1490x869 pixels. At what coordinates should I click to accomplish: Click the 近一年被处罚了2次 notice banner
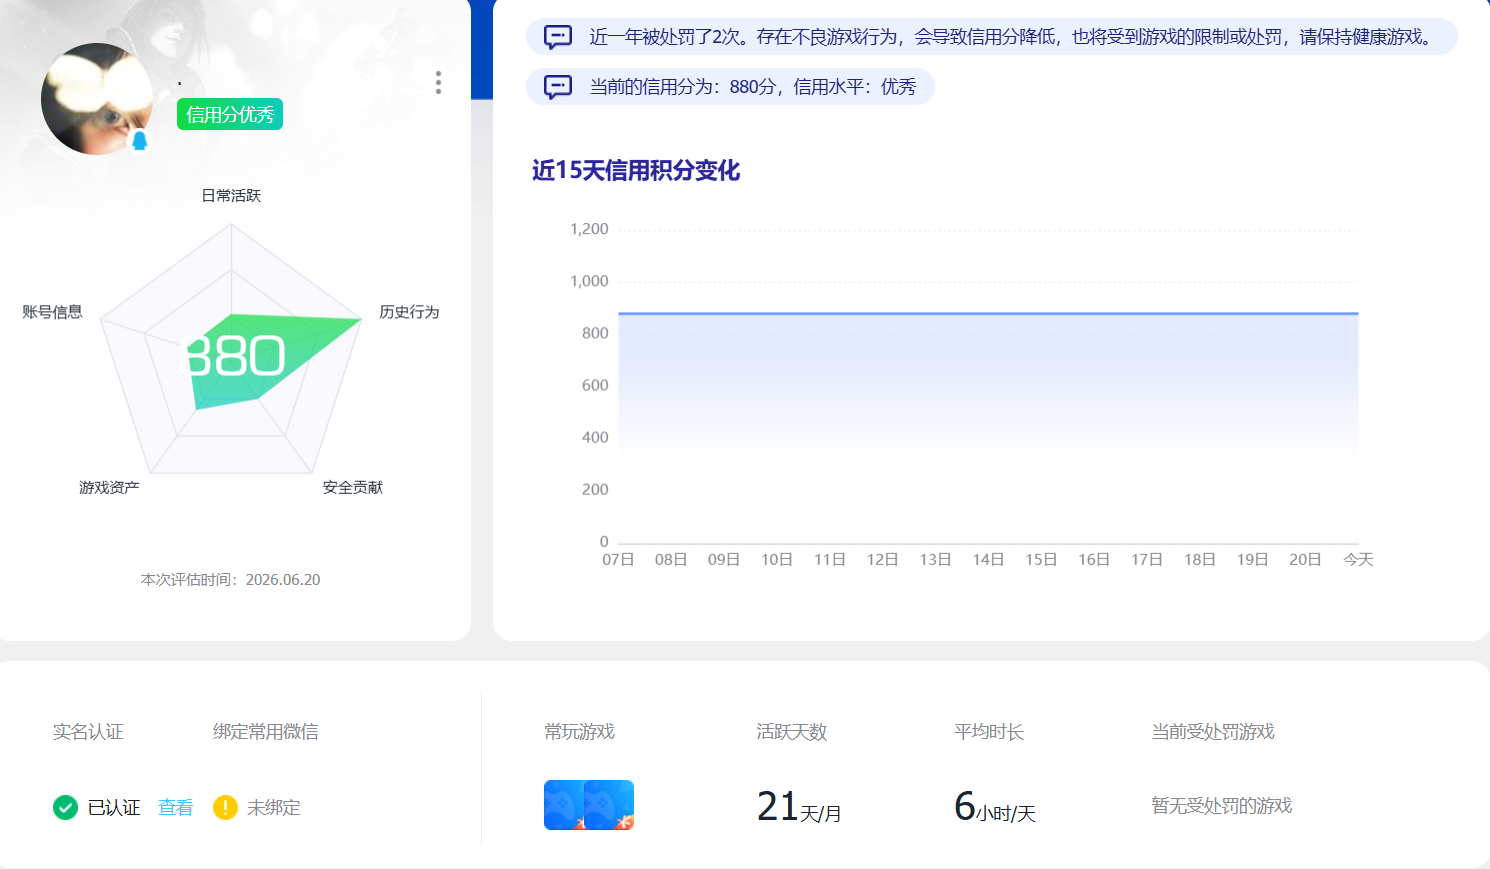[992, 37]
